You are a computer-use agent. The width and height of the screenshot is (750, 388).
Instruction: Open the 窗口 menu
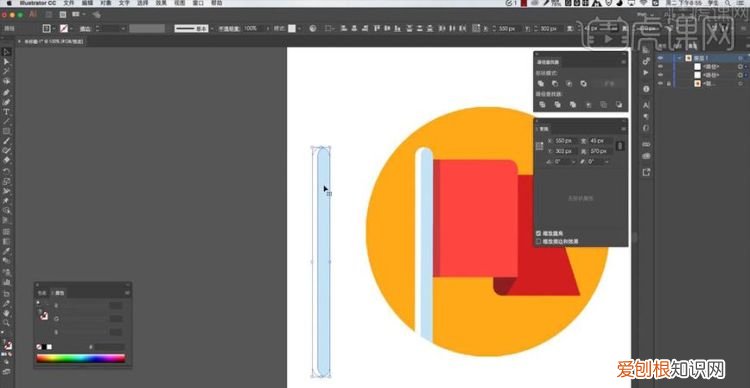click(x=198, y=3)
